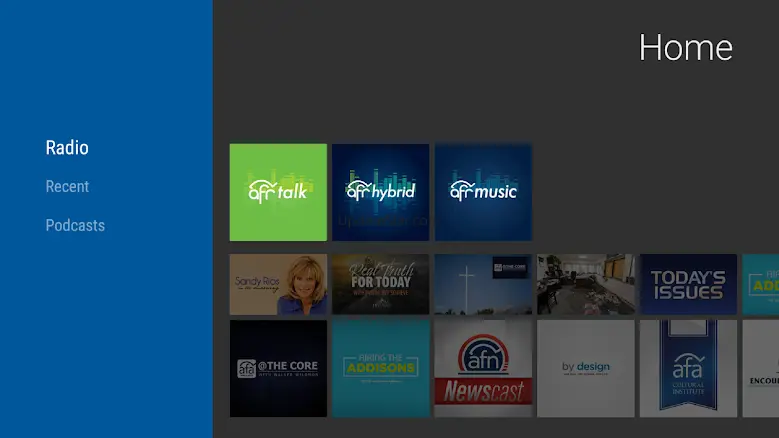Screen dimensions: 779x438
Task: Click the Home page title
Action: pos(686,48)
